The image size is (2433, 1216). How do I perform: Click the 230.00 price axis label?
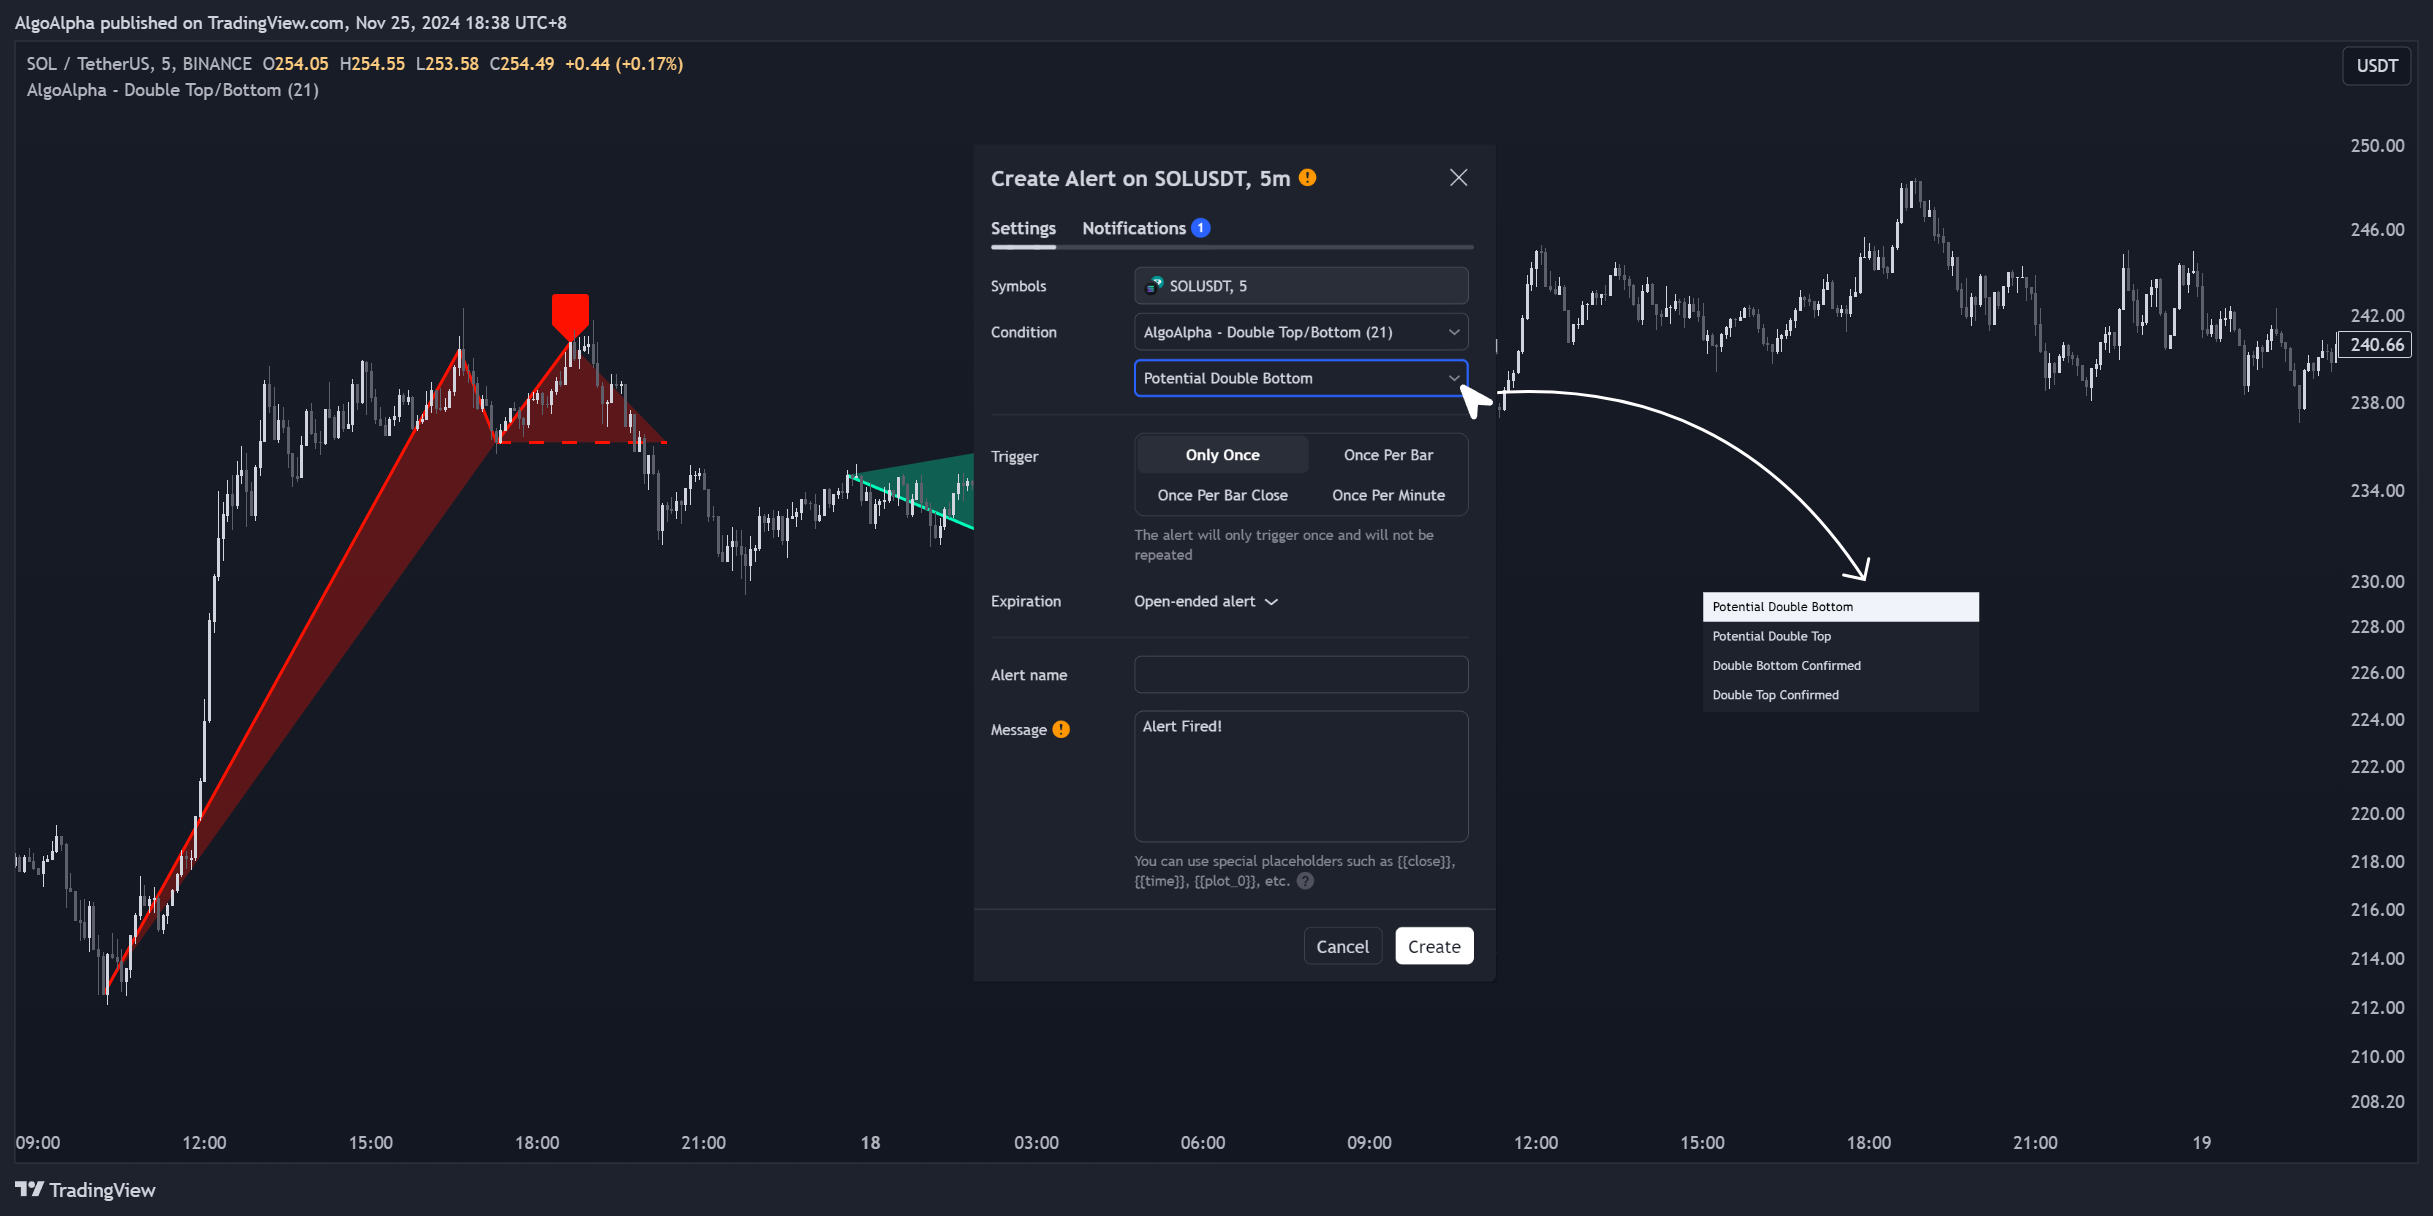2377,581
